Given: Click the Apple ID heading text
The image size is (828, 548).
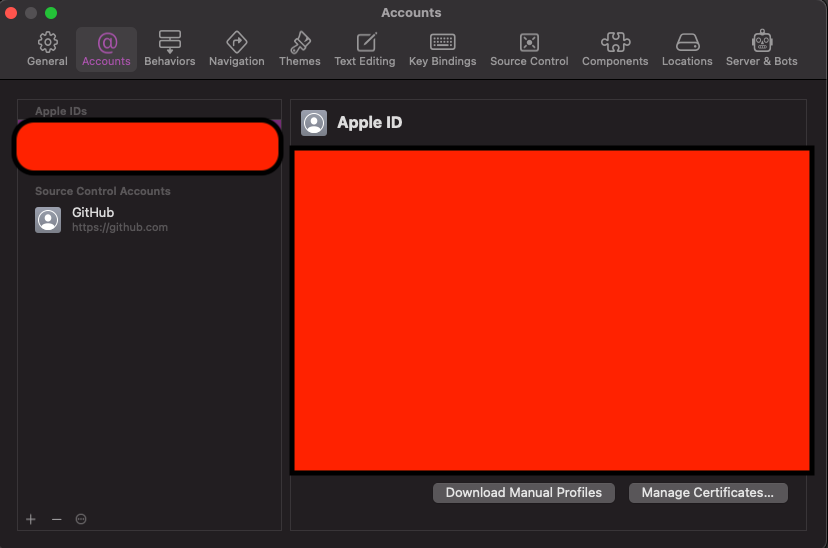Looking at the screenshot, I should pos(370,122).
